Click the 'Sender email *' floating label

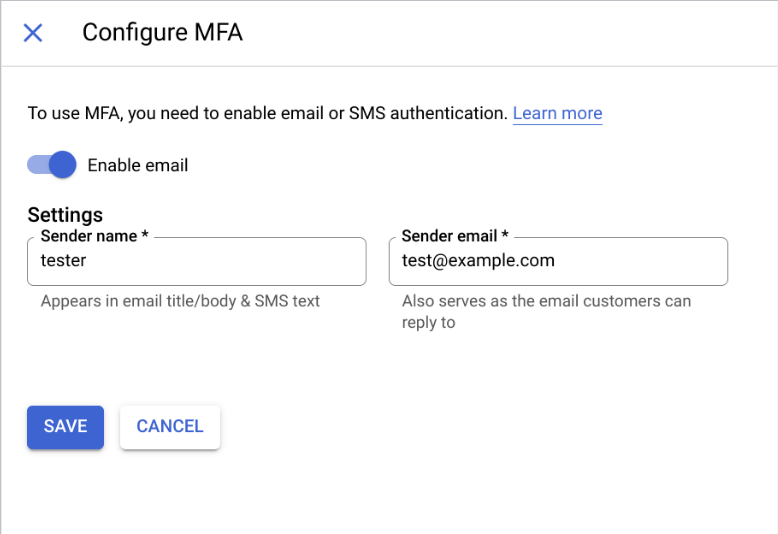coord(455,237)
